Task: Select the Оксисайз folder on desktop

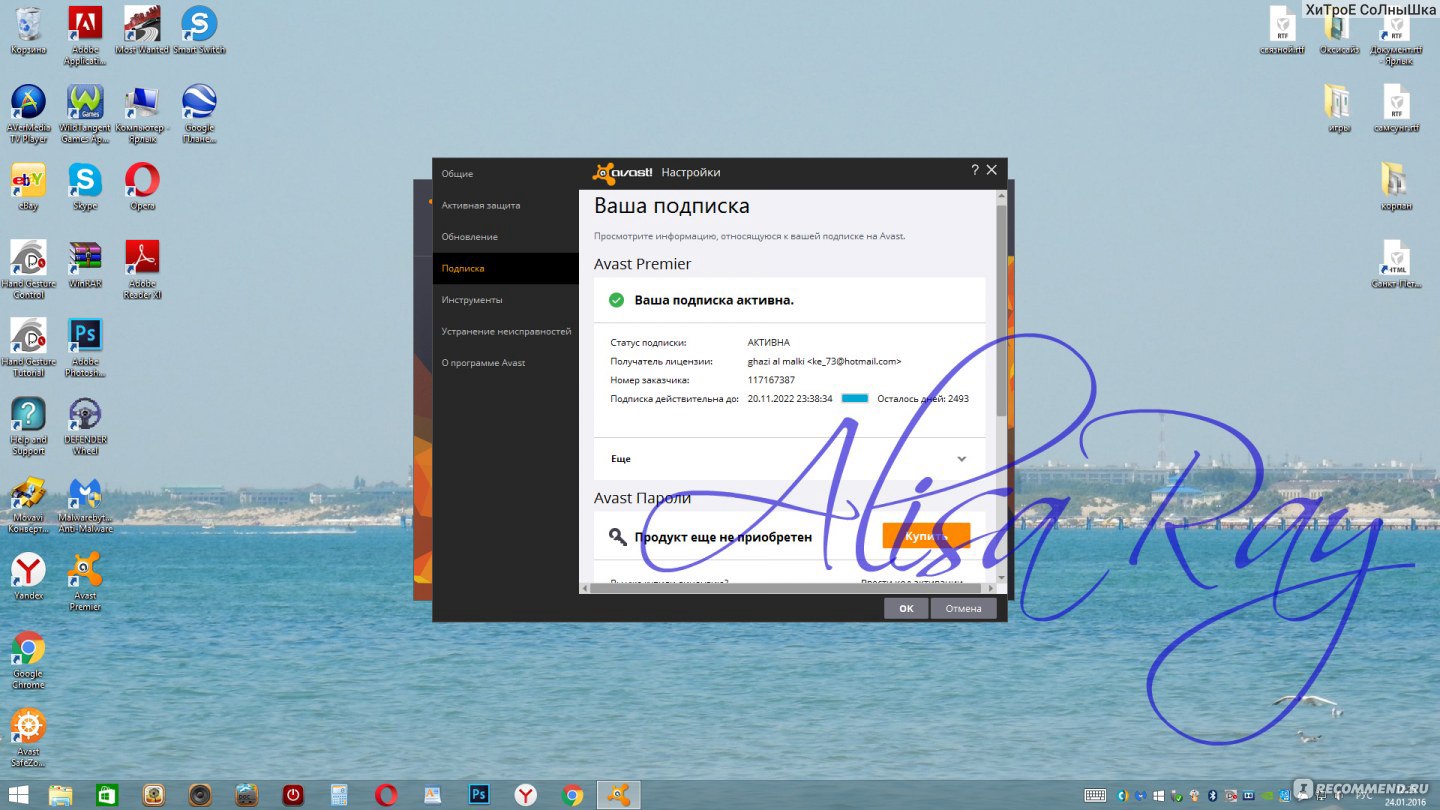Action: click(1339, 30)
